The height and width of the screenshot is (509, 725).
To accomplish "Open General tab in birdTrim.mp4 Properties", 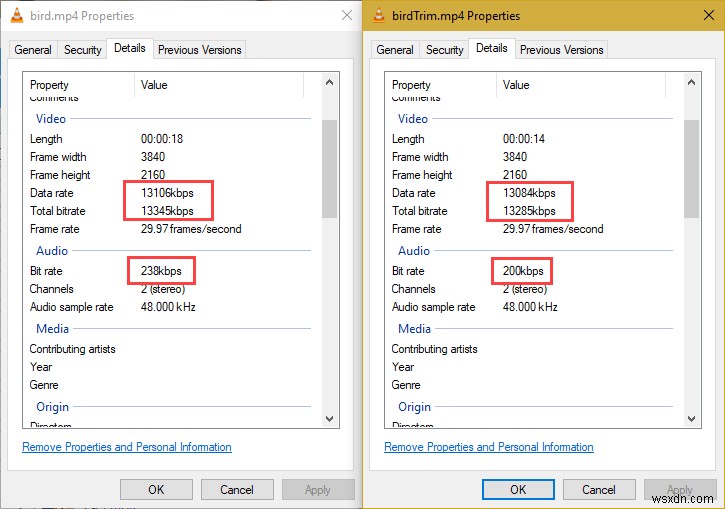I will [x=395, y=49].
